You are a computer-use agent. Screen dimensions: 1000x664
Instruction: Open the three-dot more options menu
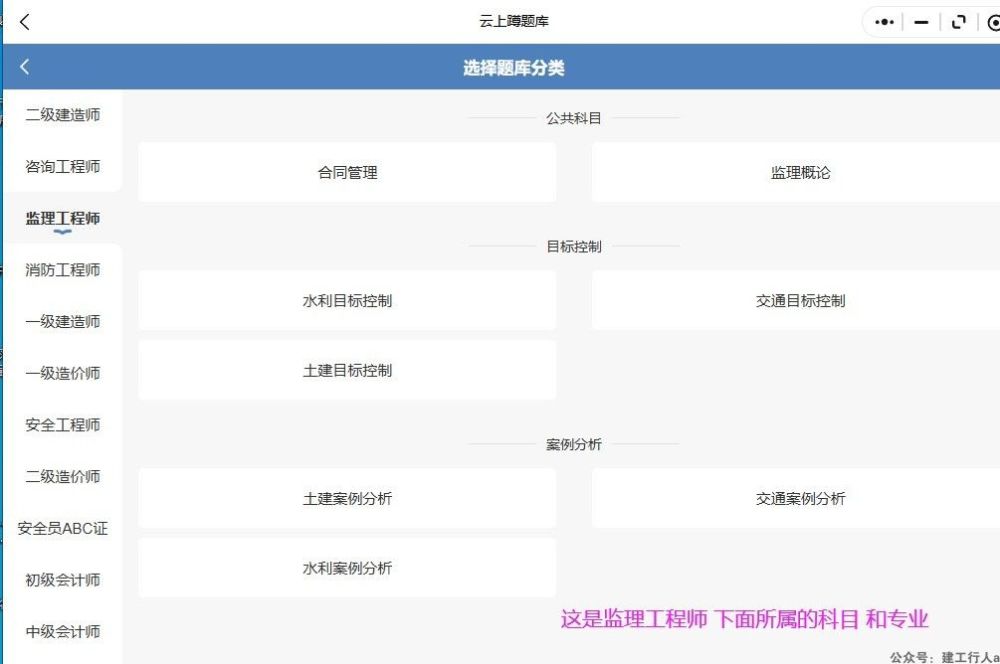884,22
